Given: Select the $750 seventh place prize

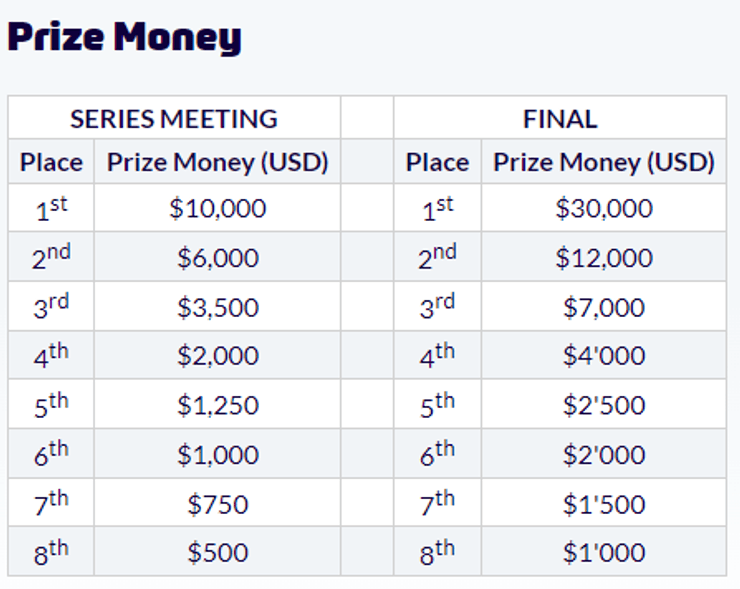Looking at the screenshot, I should click(x=218, y=503).
